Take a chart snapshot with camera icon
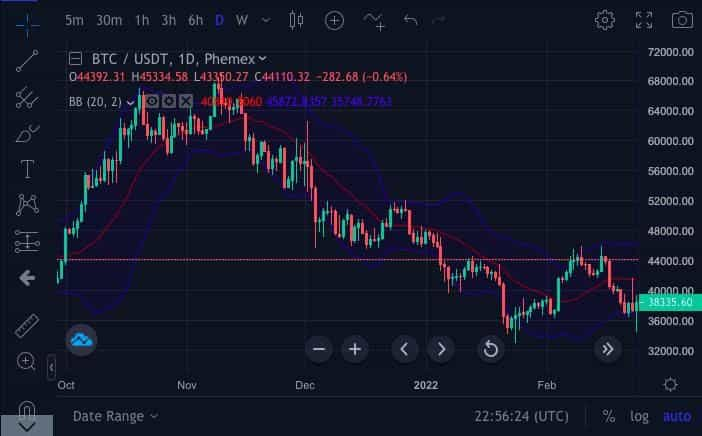Viewport: 702px width, 436px height. point(682,20)
